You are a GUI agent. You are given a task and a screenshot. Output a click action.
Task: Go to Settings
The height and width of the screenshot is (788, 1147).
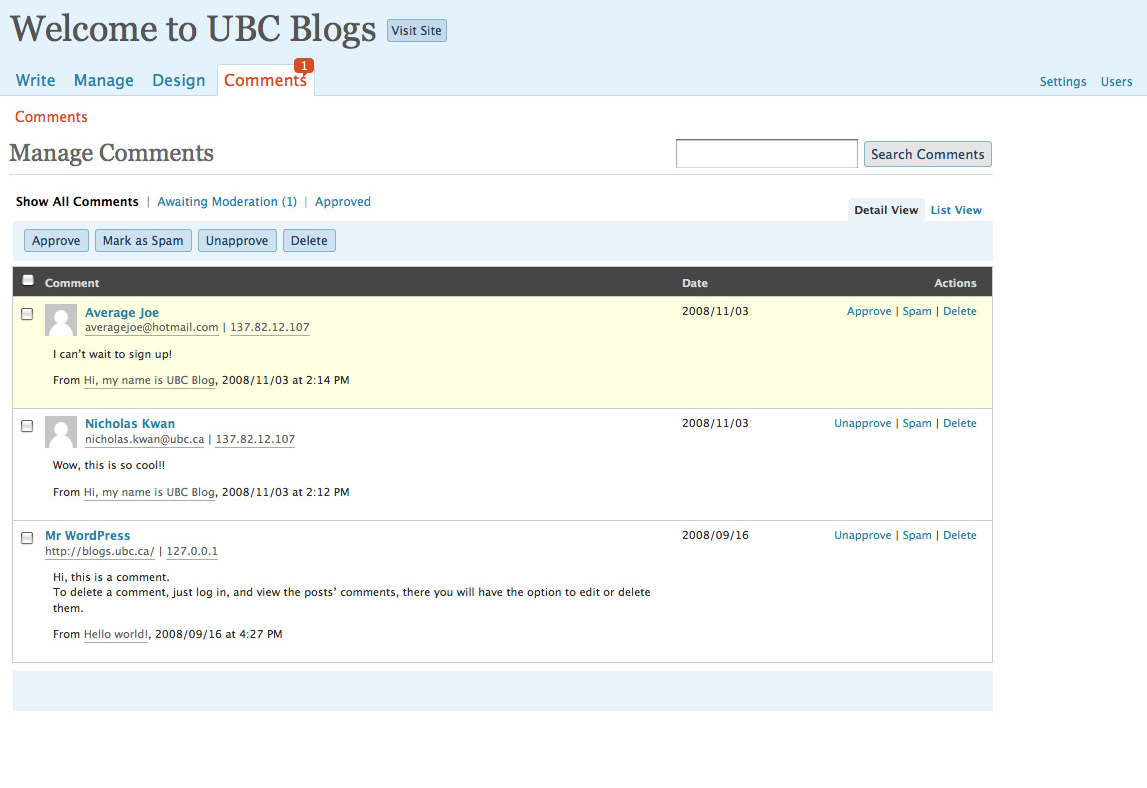click(x=1063, y=82)
